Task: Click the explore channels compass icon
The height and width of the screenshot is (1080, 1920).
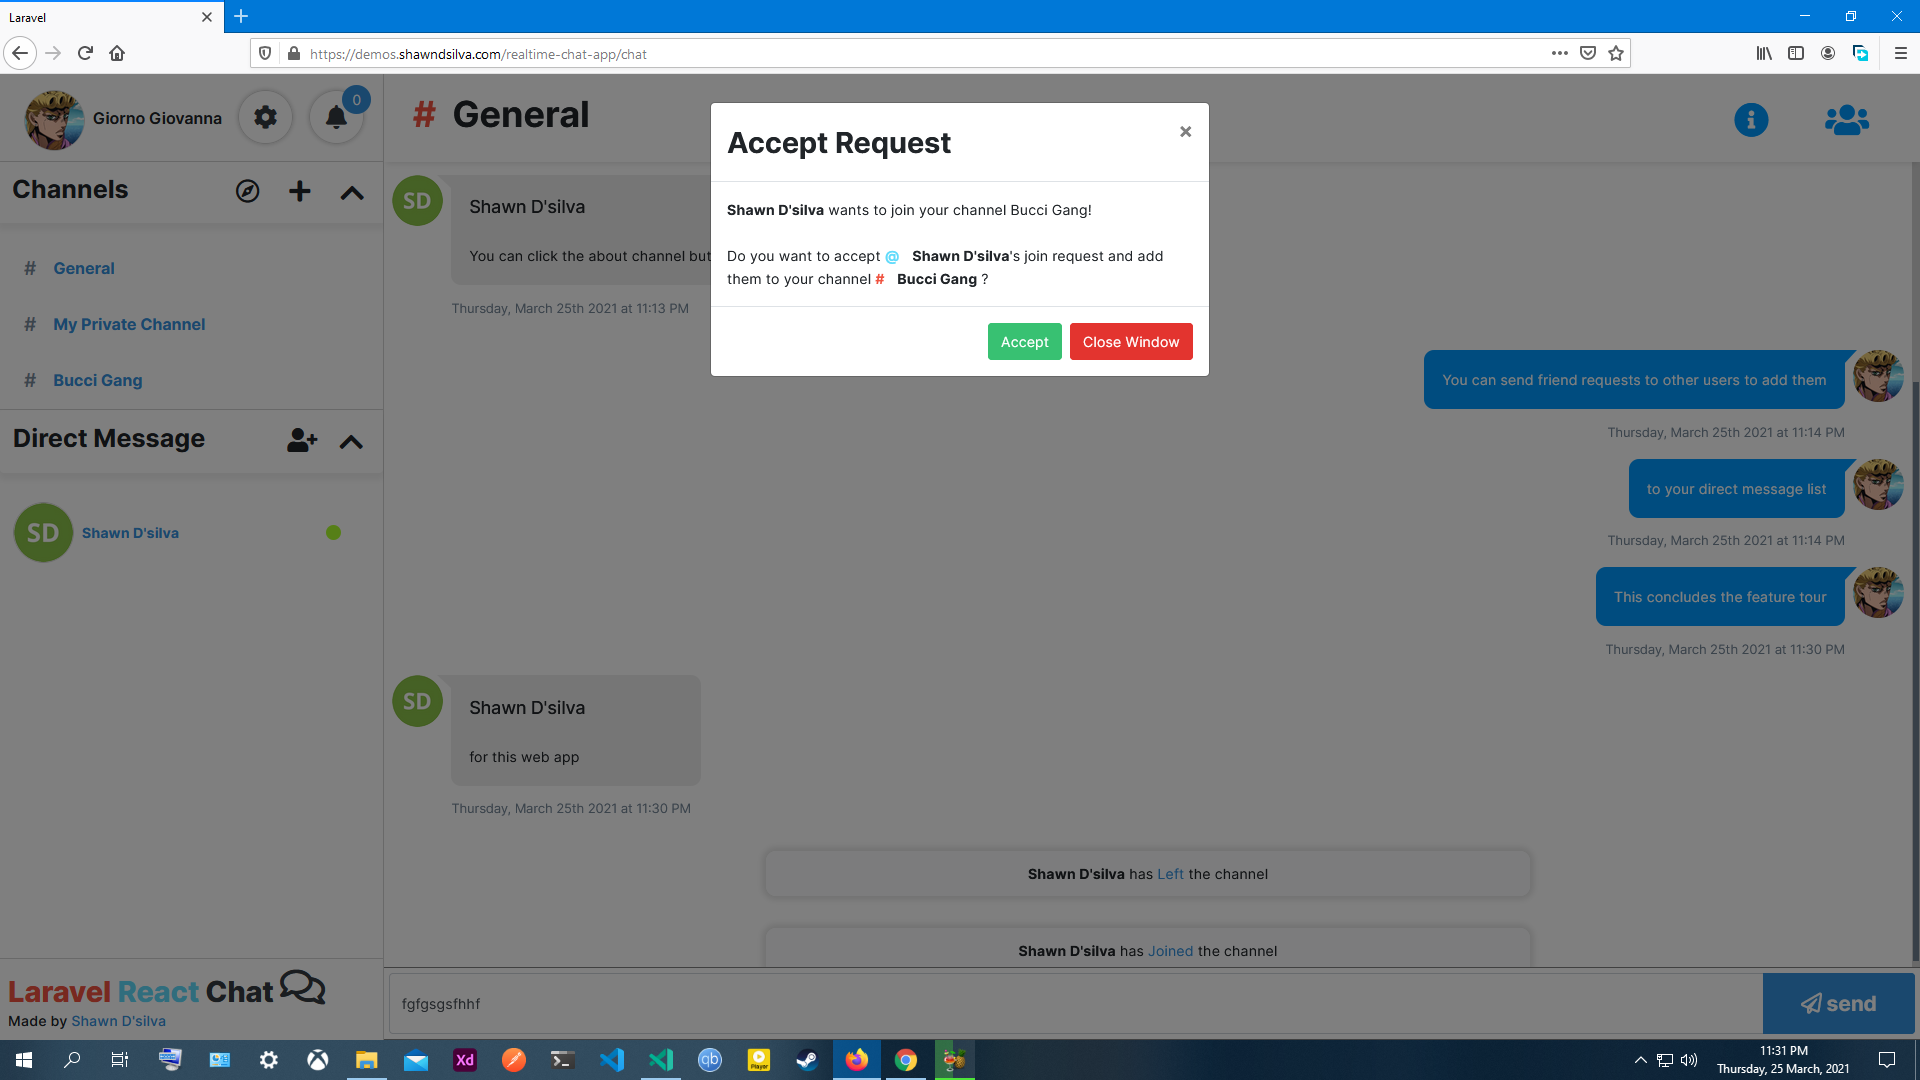Action: [x=247, y=191]
